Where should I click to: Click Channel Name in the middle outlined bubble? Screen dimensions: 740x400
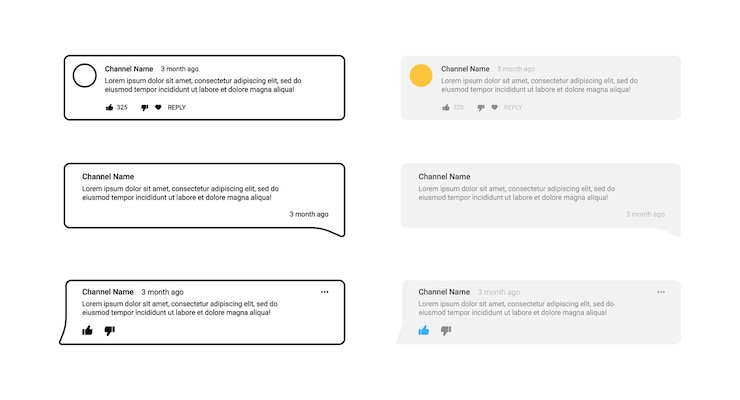click(108, 176)
